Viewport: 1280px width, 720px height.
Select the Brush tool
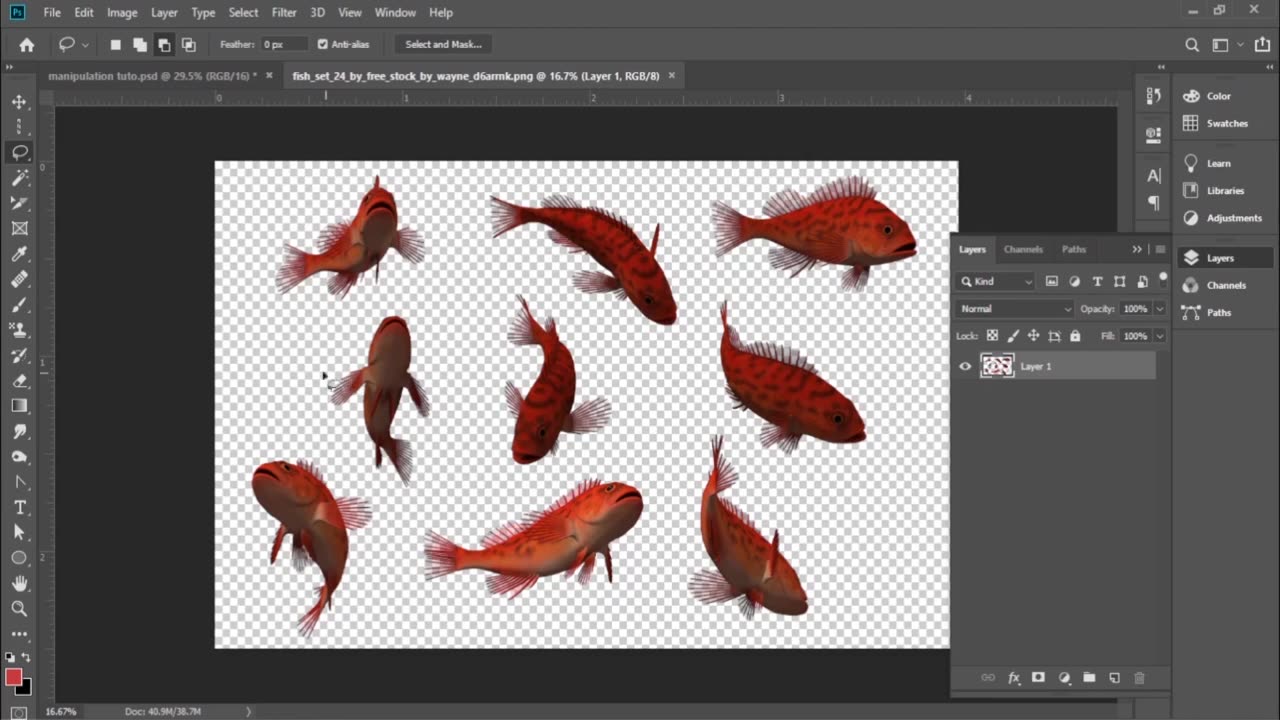pos(19,305)
